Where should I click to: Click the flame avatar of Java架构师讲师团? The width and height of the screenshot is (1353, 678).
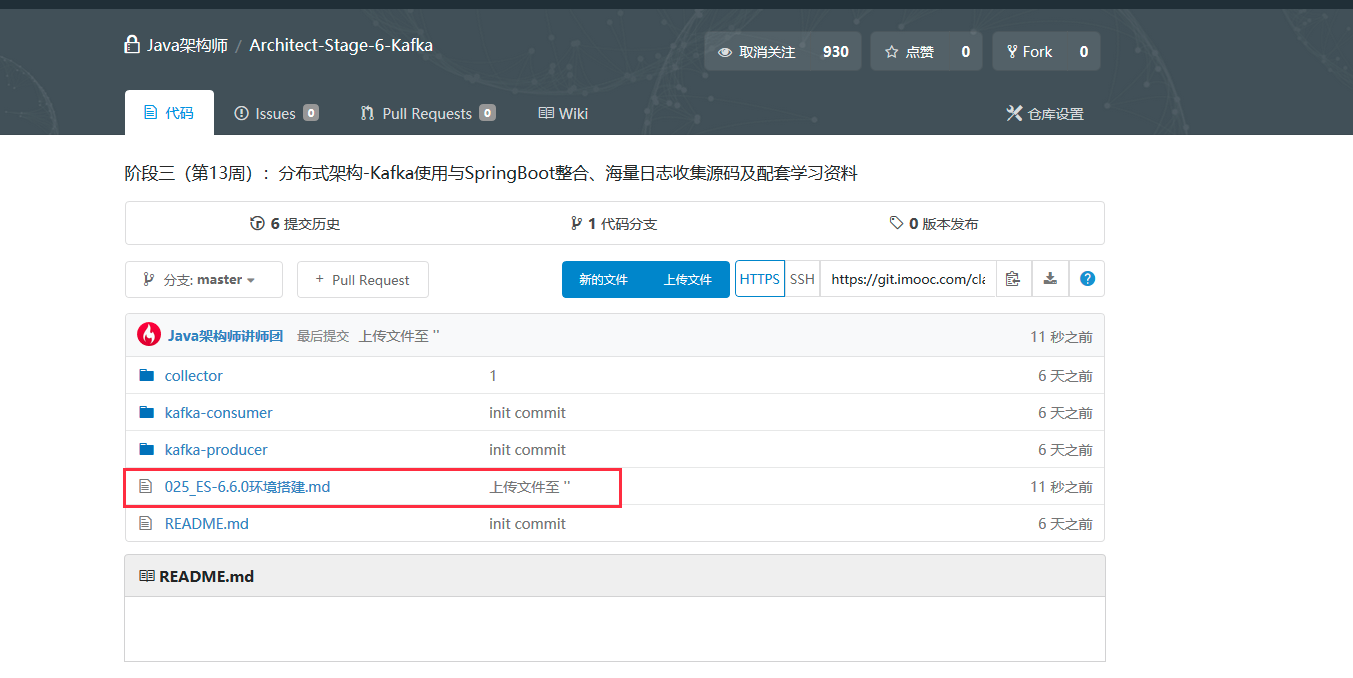point(149,335)
